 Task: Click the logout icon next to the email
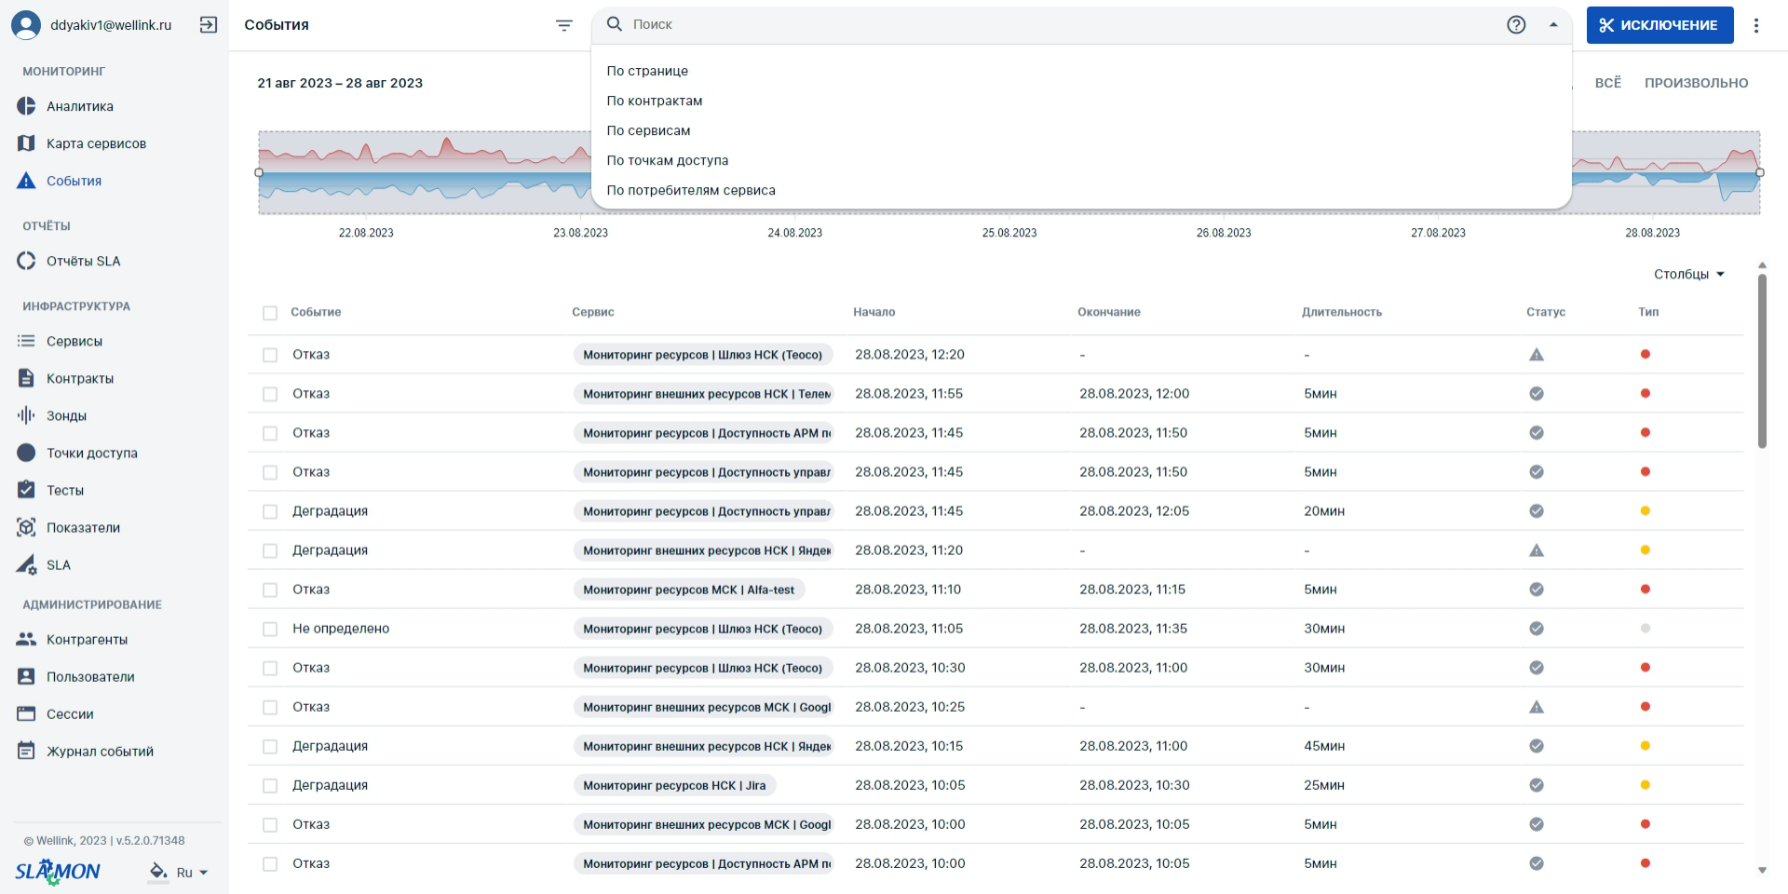pyautogui.click(x=208, y=25)
